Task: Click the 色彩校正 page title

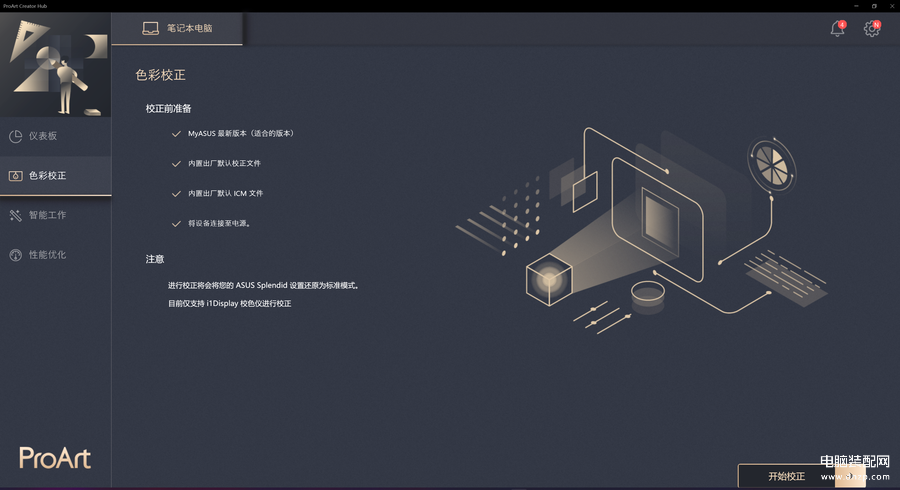Action: point(160,75)
